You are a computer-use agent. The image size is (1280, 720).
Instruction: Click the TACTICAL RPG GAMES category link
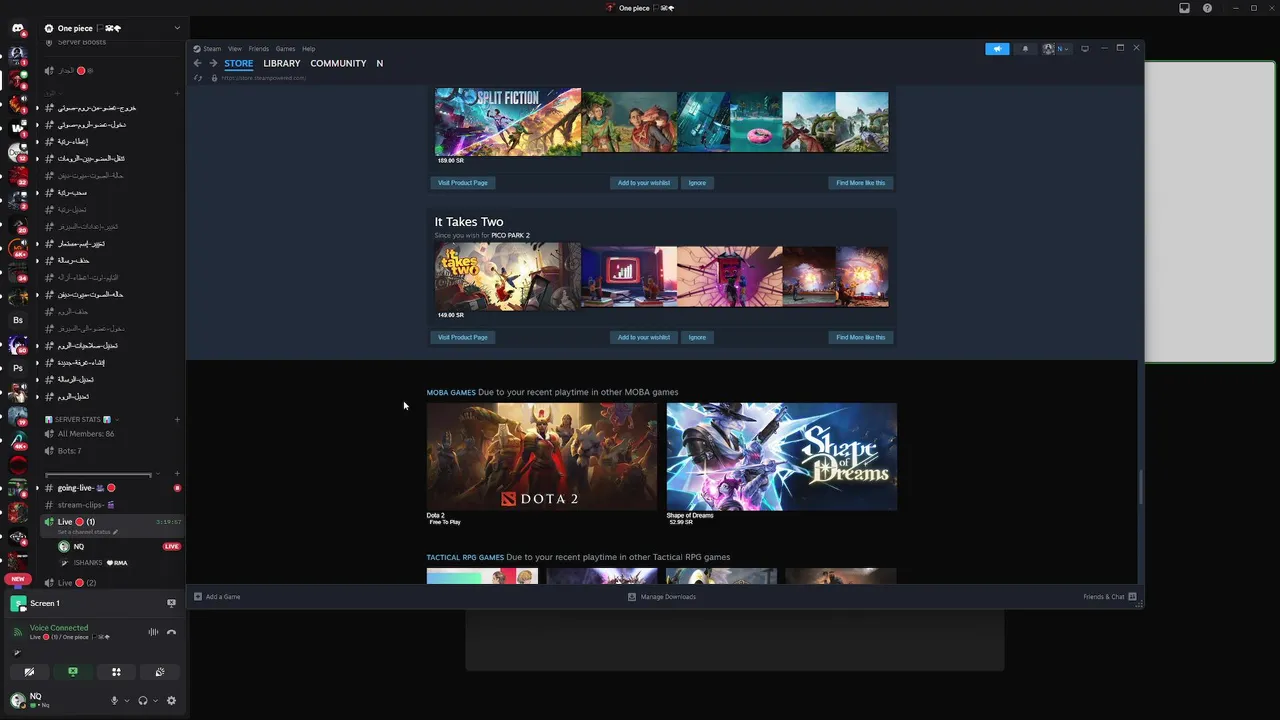coord(465,557)
